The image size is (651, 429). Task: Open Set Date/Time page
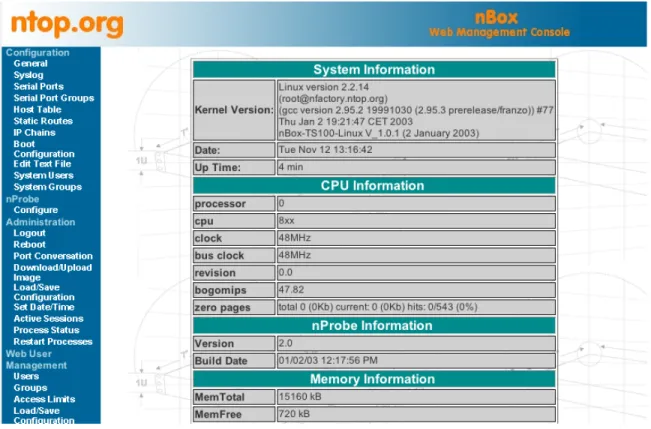click(44, 307)
